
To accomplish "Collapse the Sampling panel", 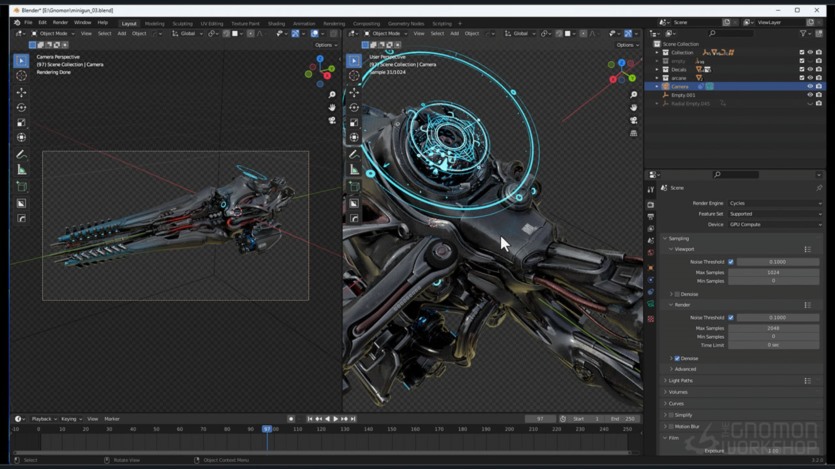I will [x=676, y=238].
